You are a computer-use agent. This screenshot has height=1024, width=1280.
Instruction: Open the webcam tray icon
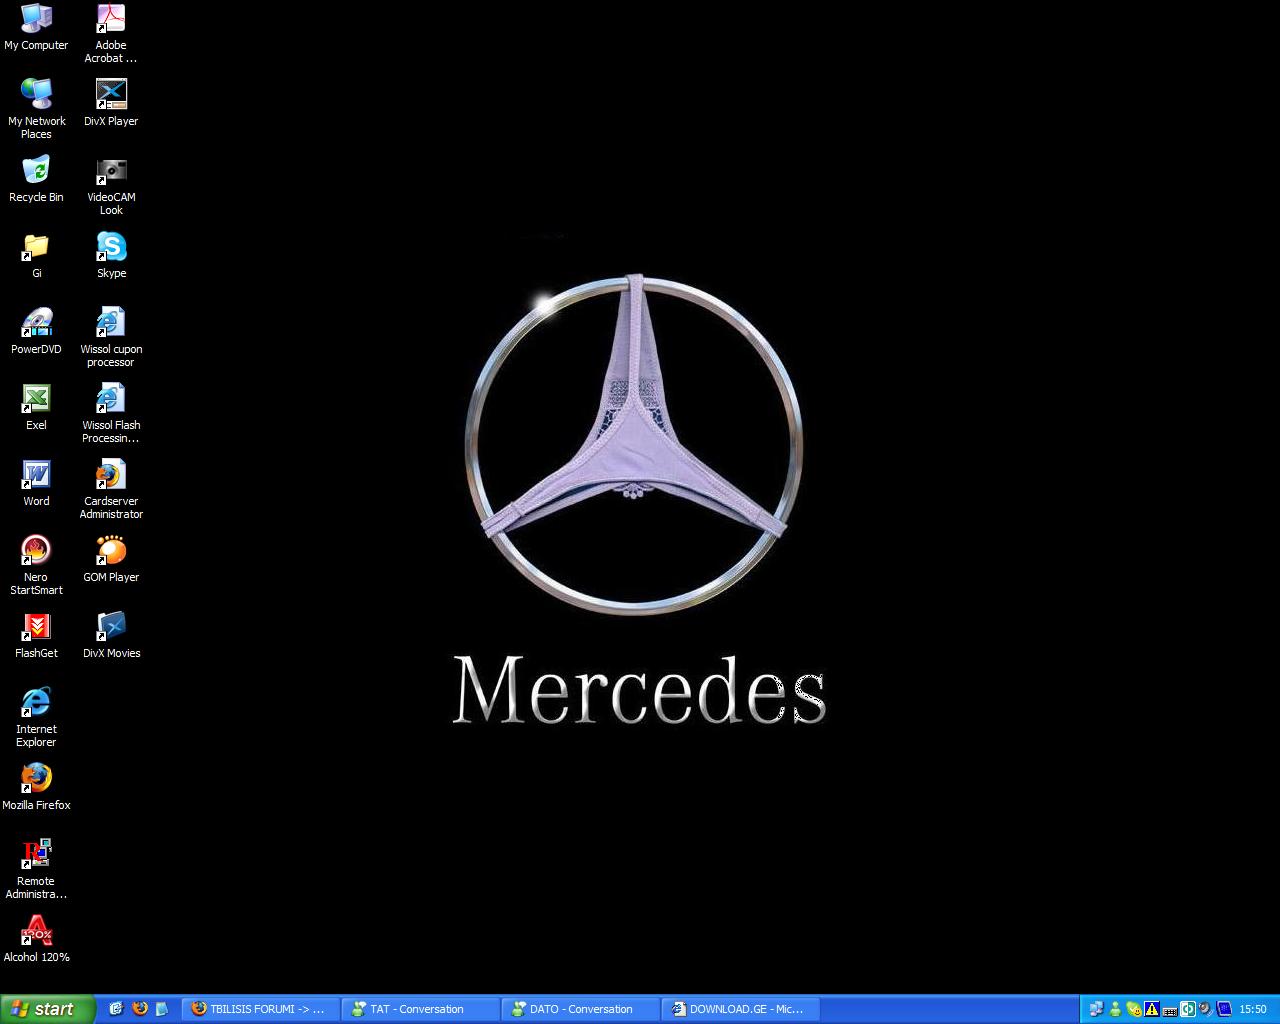pyautogui.click(x=1205, y=1009)
